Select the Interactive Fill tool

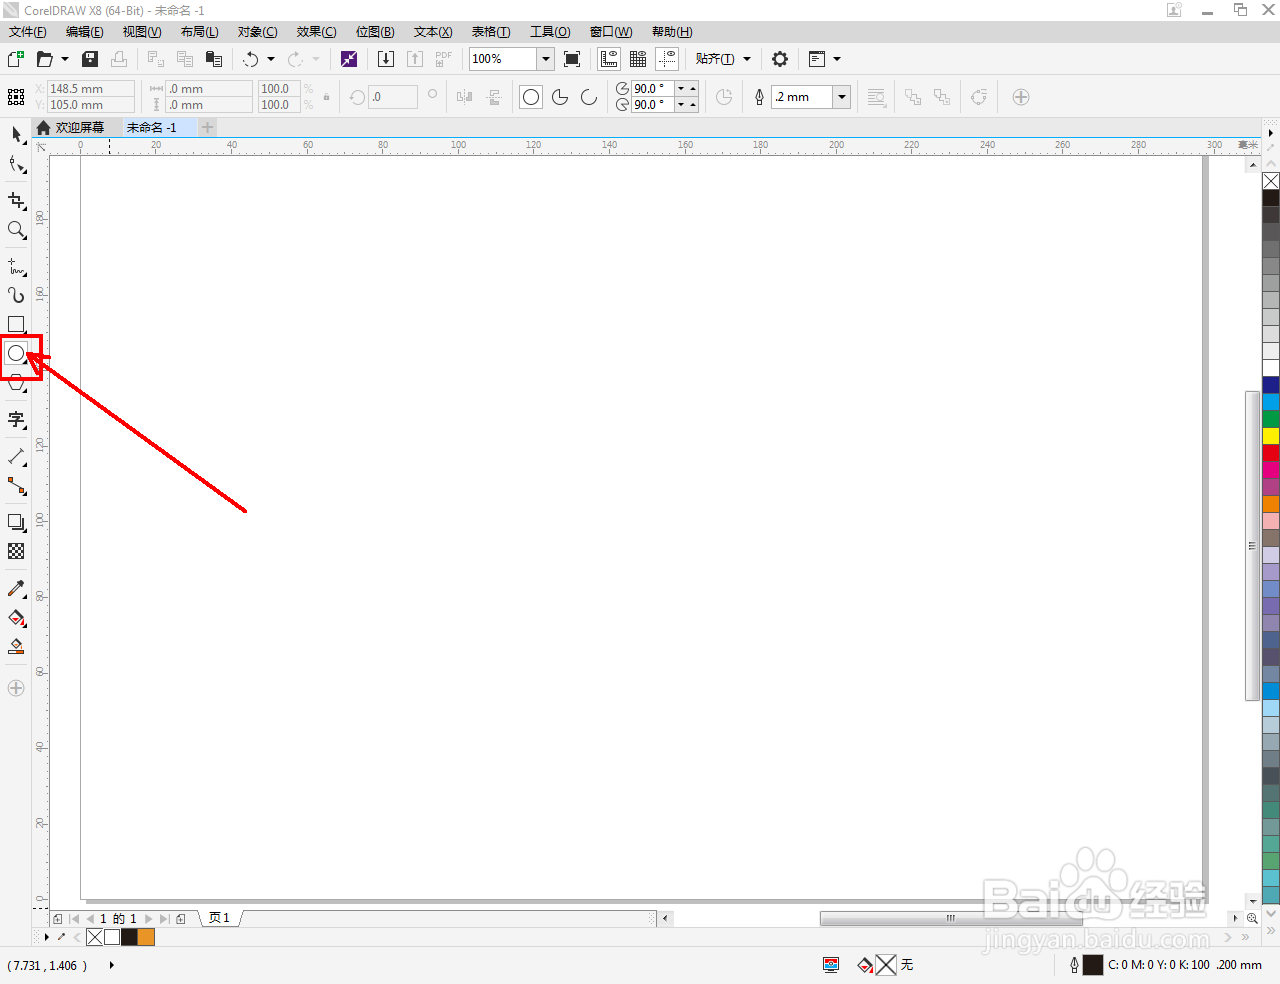click(x=16, y=617)
